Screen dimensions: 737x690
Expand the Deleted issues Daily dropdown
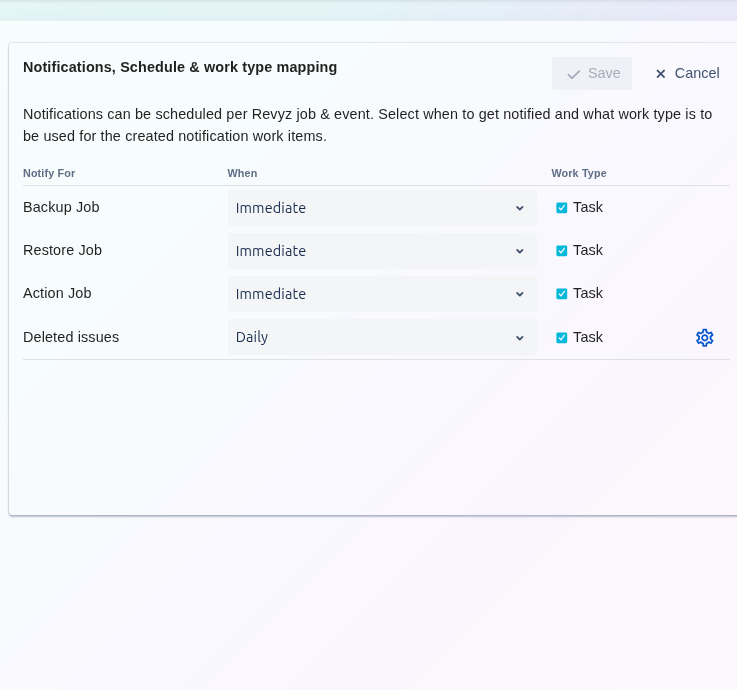[x=381, y=337]
